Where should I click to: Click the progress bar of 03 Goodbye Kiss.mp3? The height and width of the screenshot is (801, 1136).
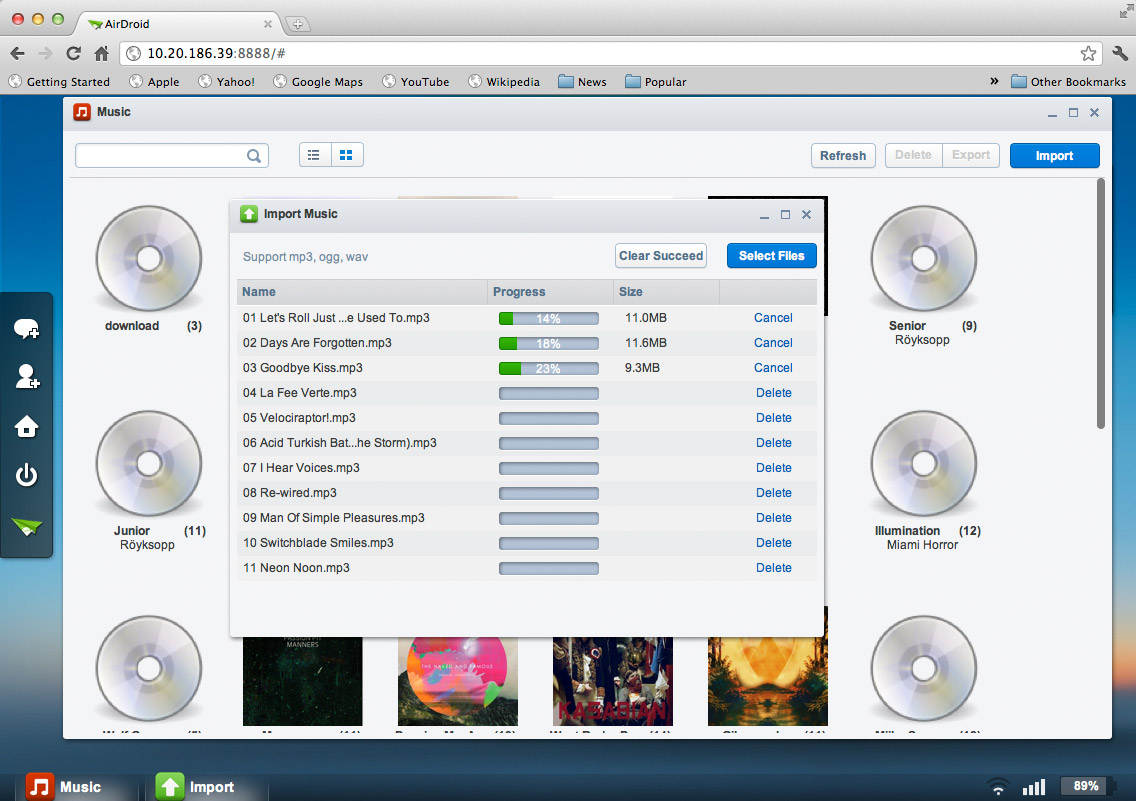click(548, 367)
